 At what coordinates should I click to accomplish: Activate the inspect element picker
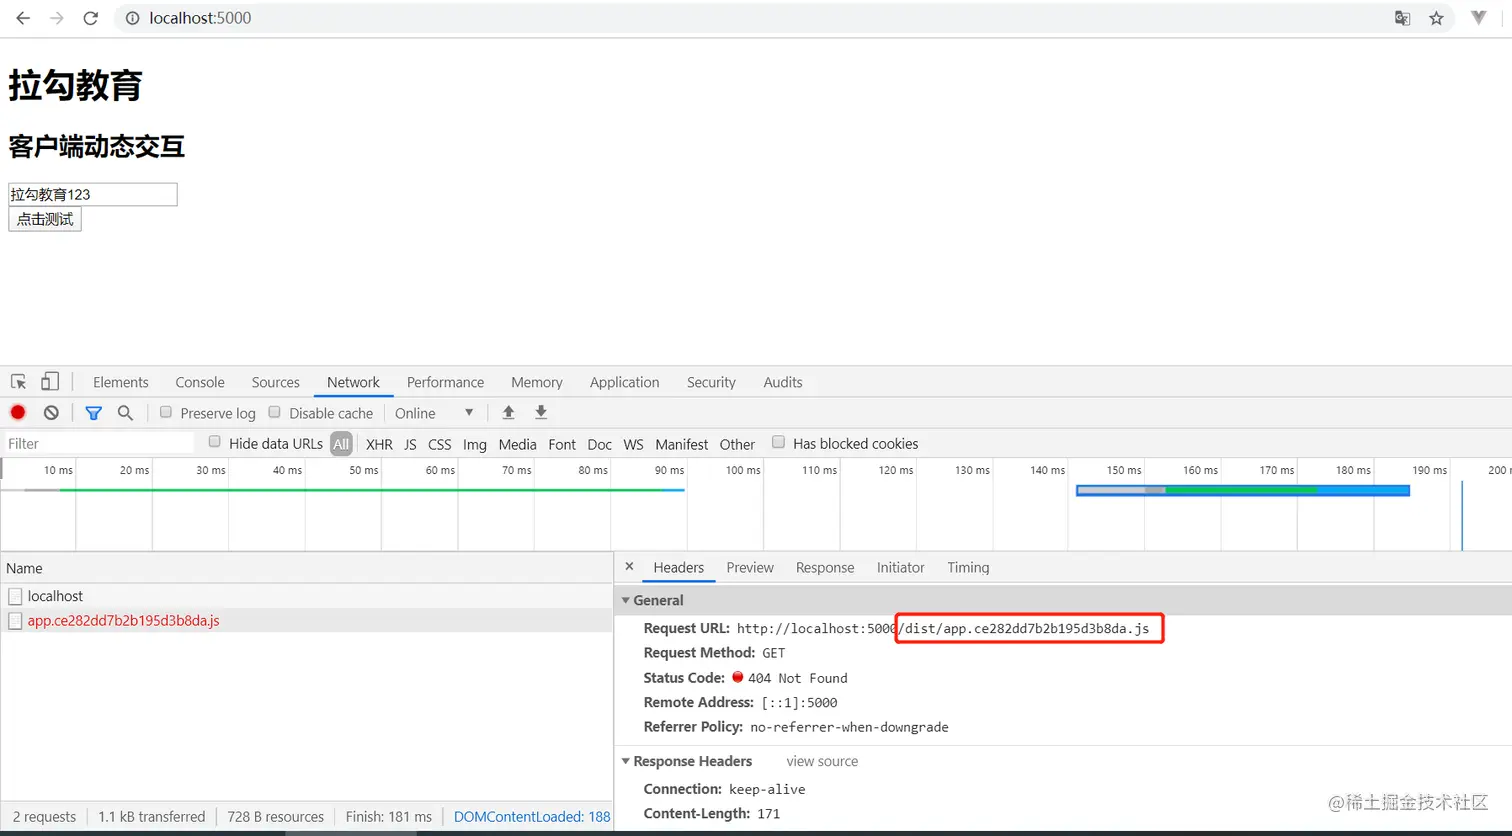tap(18, 382)
